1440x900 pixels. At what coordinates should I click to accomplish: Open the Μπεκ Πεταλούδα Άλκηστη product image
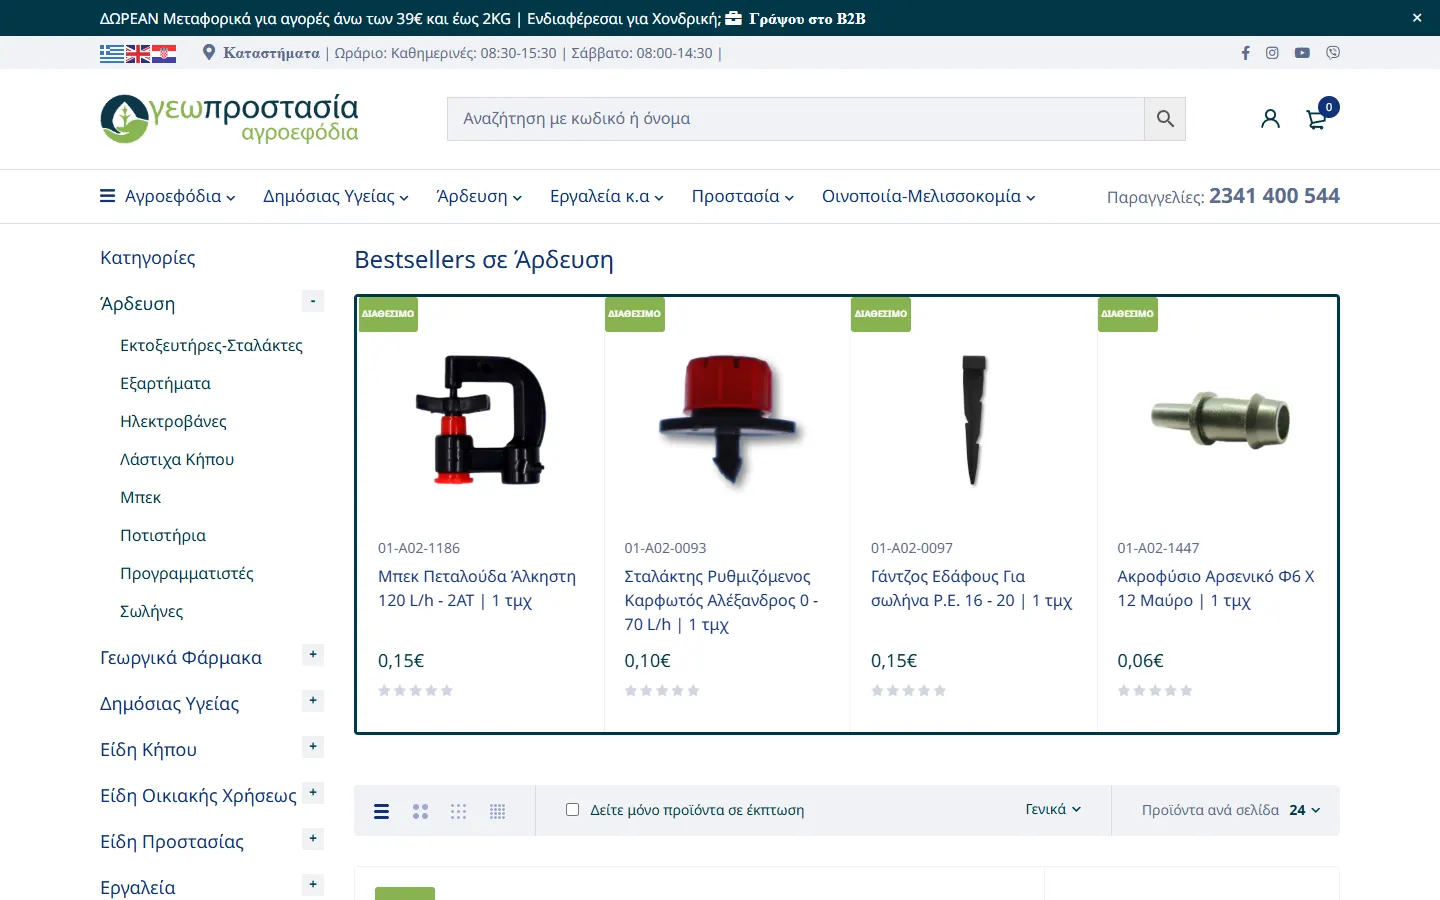point(481,421)
